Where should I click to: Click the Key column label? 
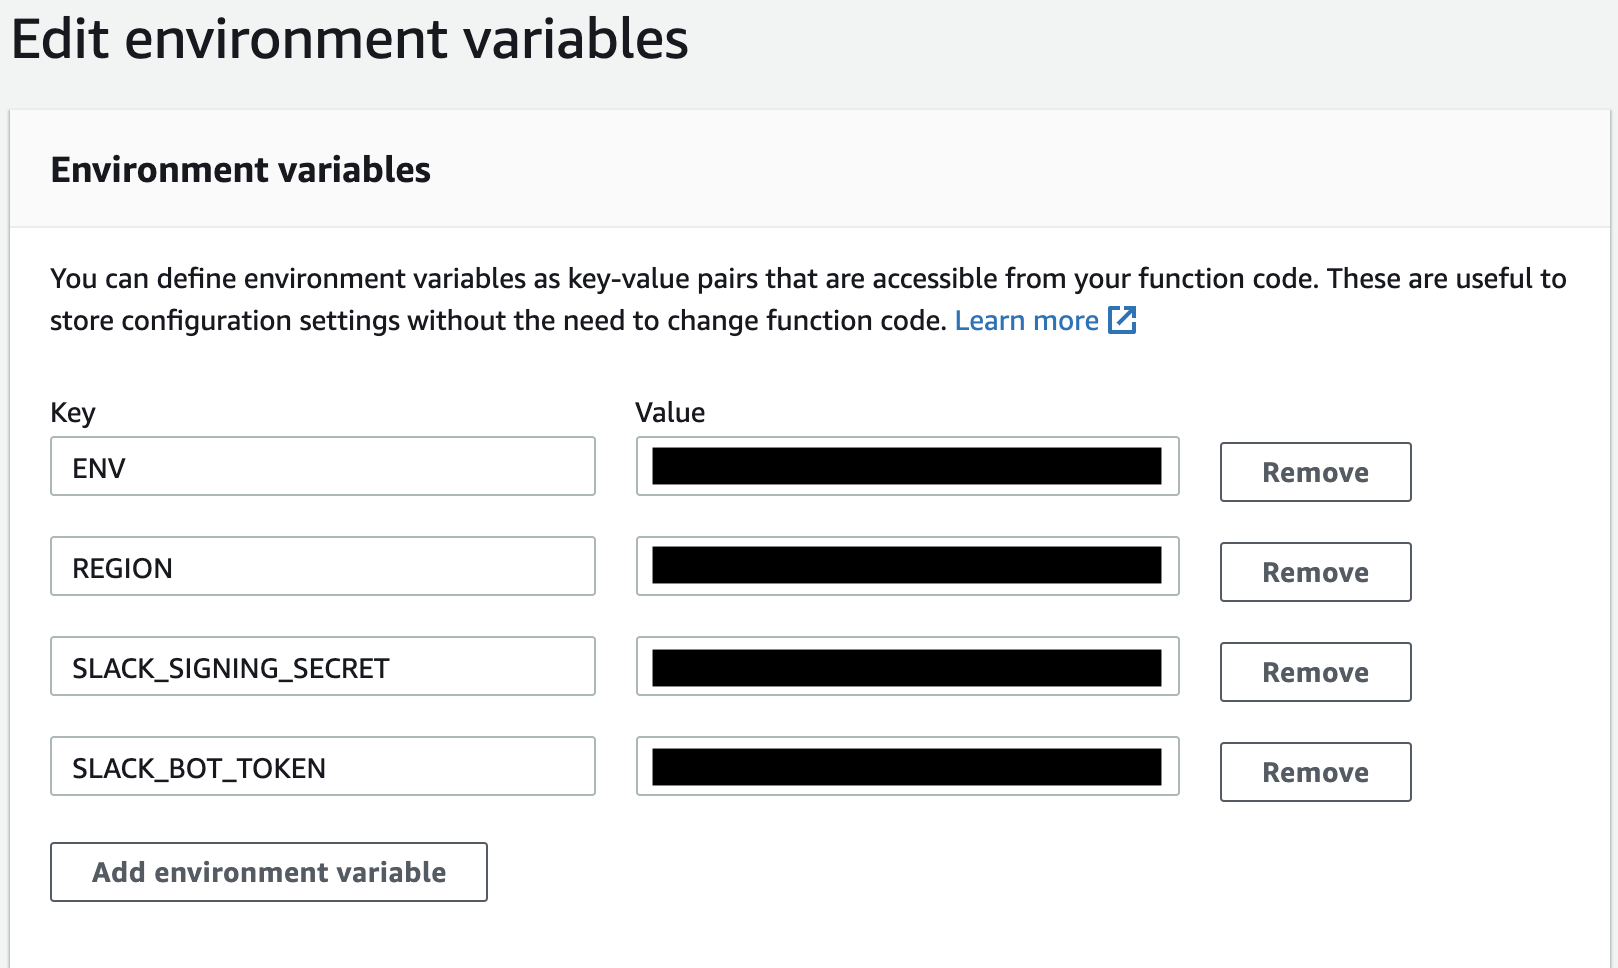pos(73,413)
